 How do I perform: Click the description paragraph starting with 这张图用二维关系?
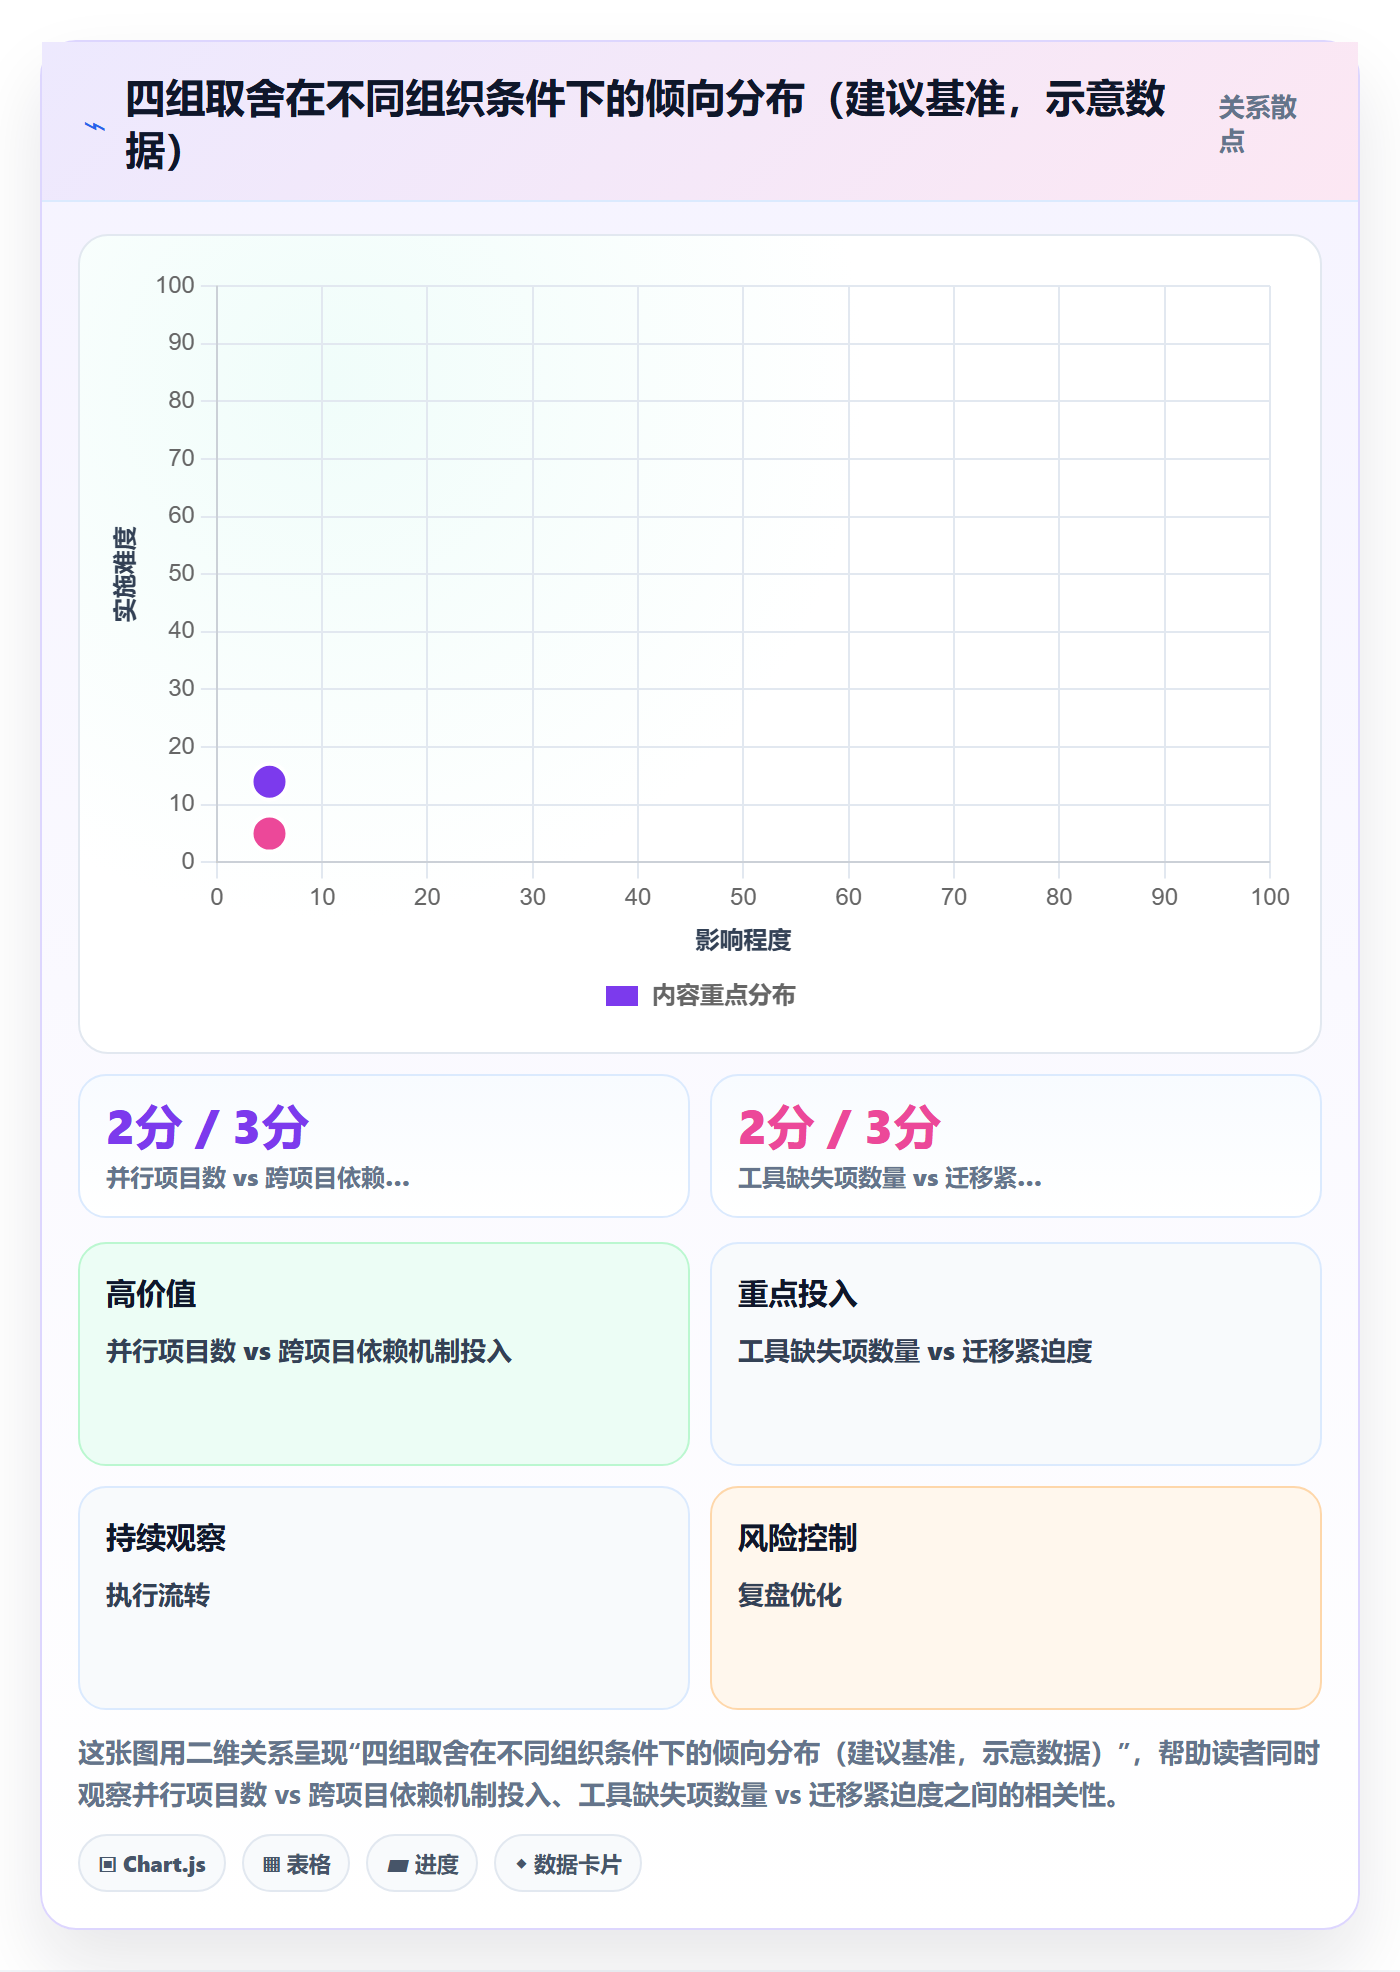[x=699, y=1774]
